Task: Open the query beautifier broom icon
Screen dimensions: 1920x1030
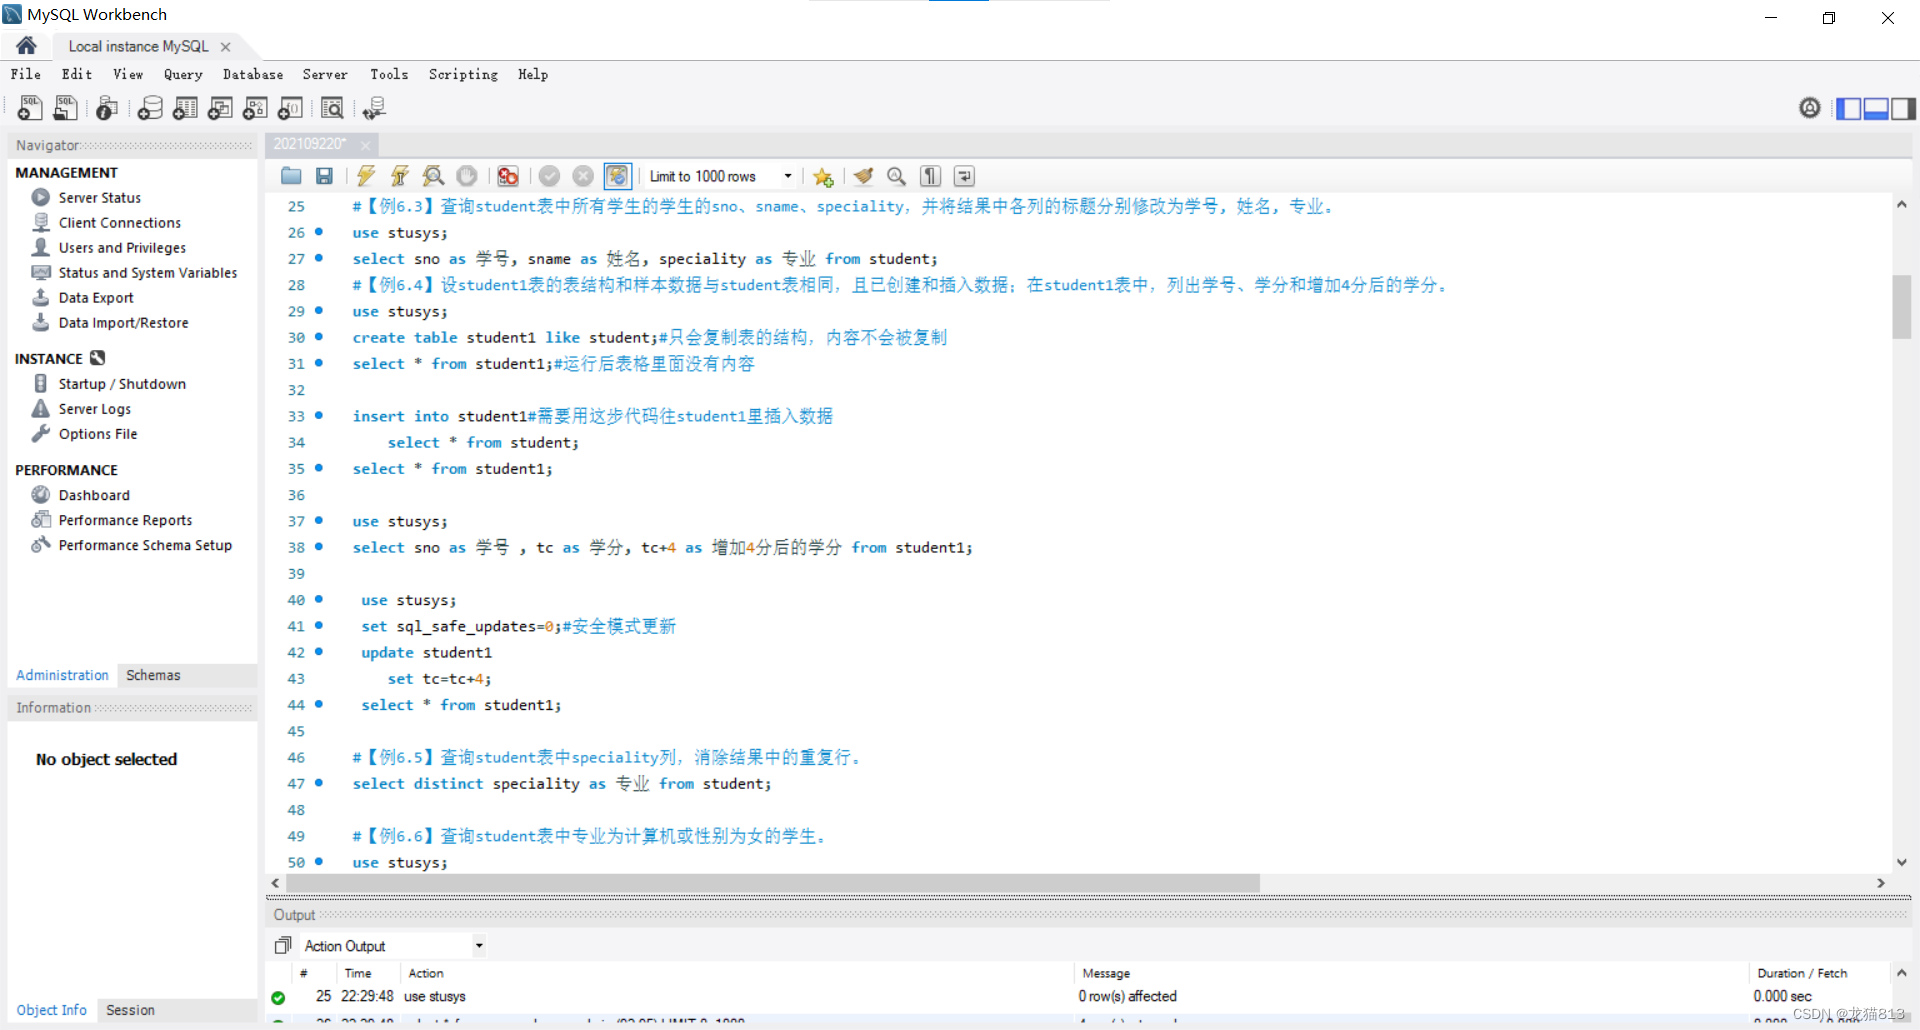Action: click(x=863, y=176)
